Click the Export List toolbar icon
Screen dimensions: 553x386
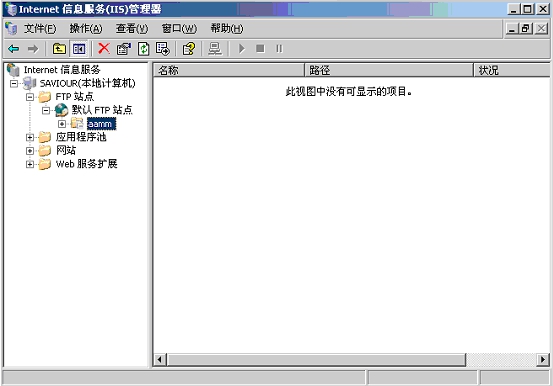pyautogui.click(x=163, y=49)
